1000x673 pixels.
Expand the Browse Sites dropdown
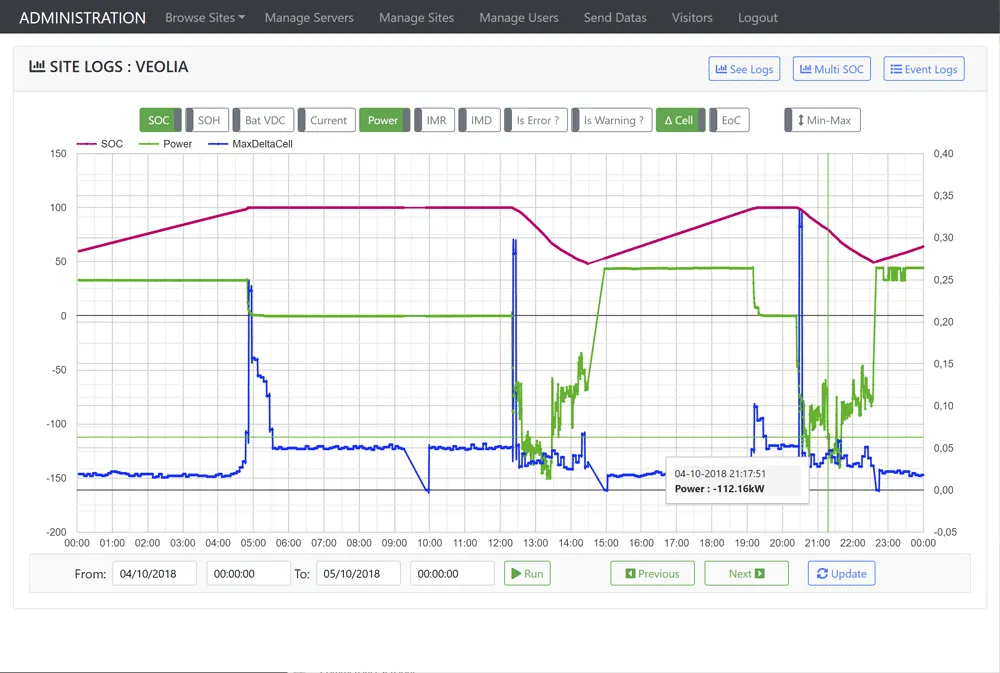coord(205,17)
